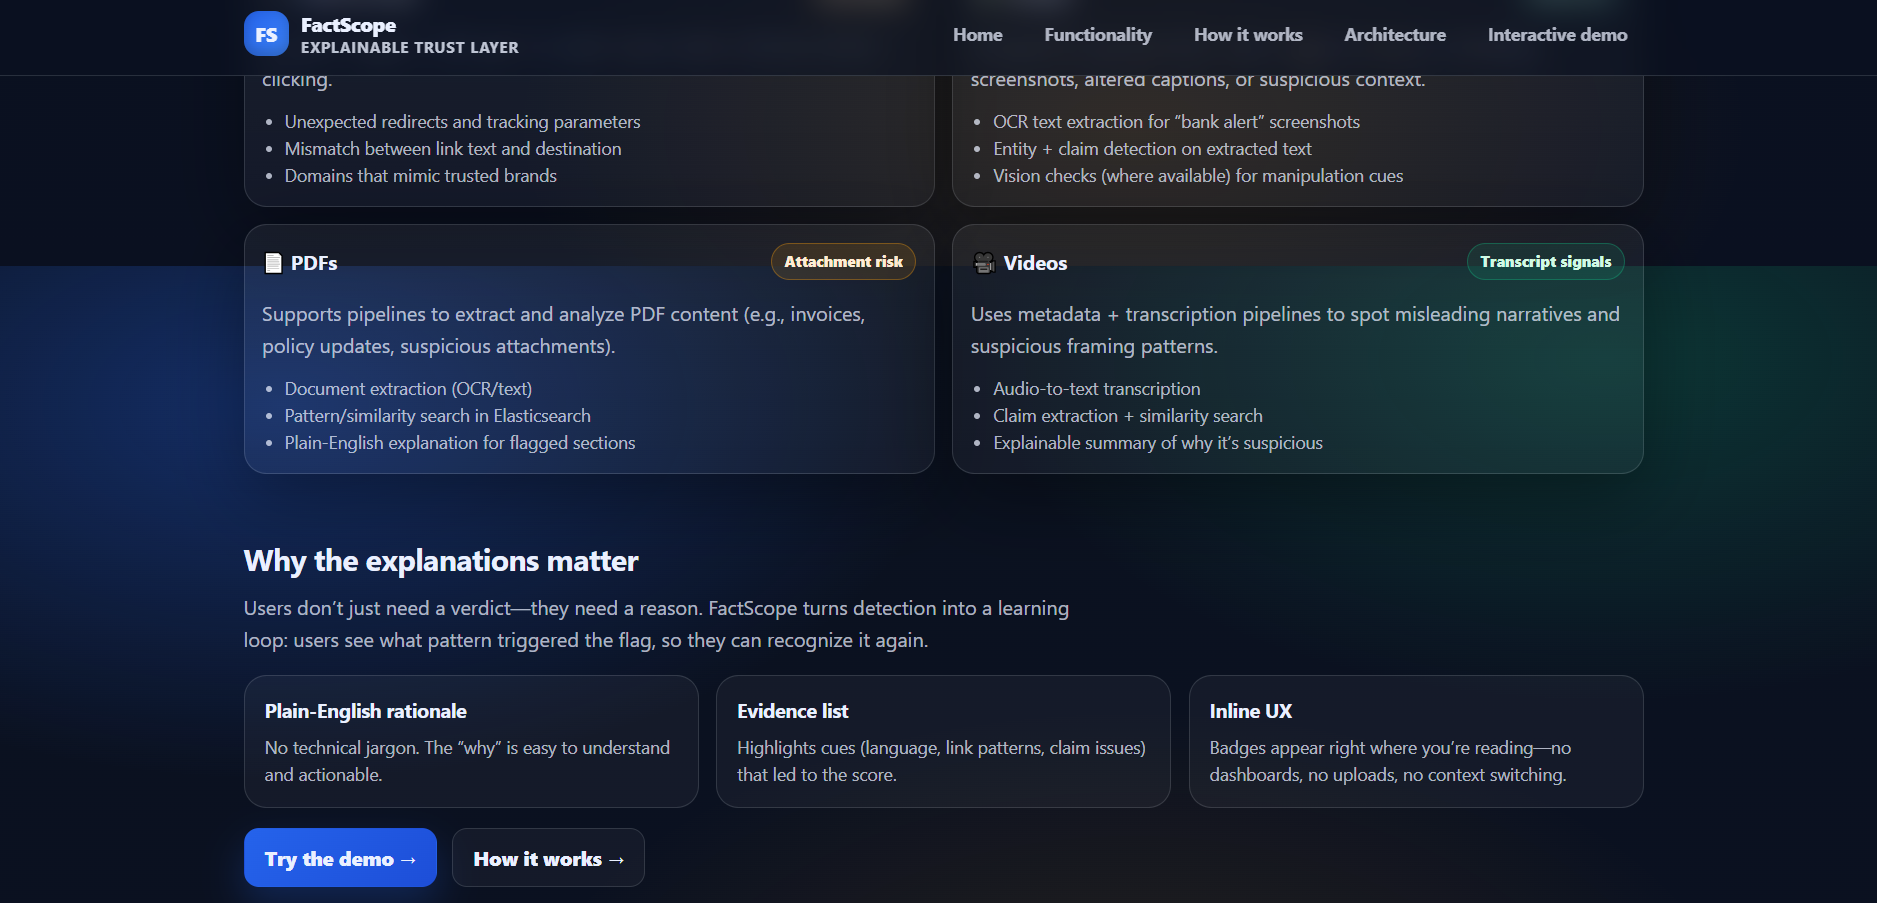Image resolution: width=1877 pixels, height=903 pixels.
Task: Open the Home navigation item
Action: [x=976, y=34]
